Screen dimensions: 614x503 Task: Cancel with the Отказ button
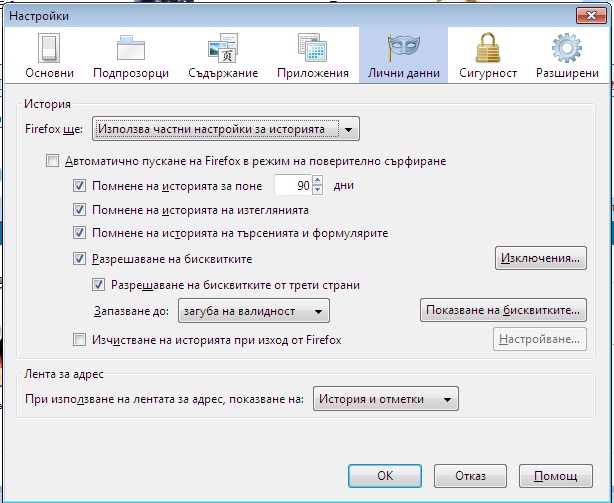[470, 476]
